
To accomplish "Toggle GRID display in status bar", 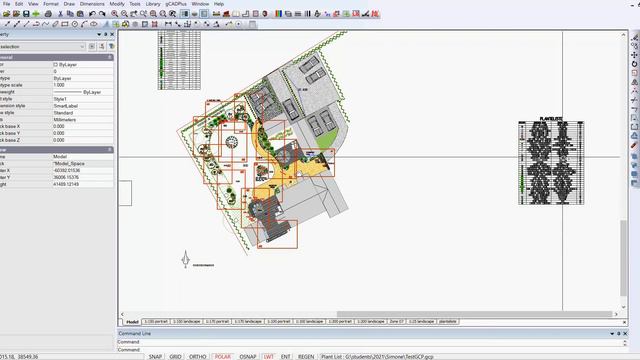I will pyautogui.click(x=176, y=357).
